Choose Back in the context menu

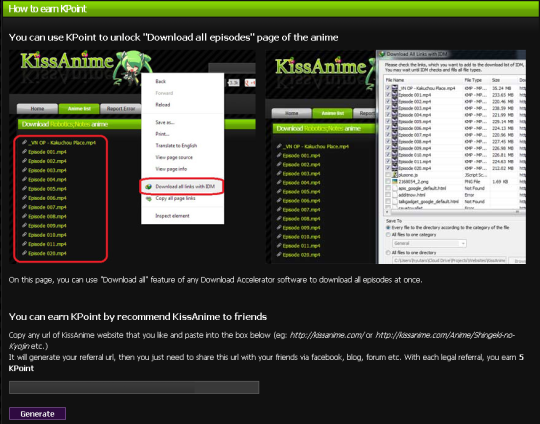point(160,81)
